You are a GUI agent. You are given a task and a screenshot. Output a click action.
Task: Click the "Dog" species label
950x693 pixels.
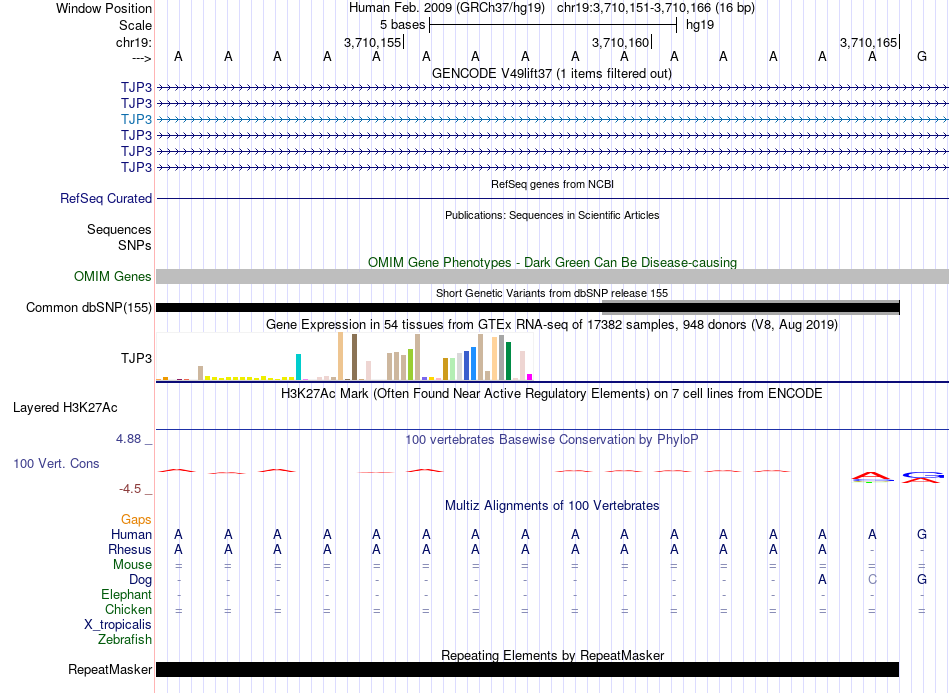(141, 580)
